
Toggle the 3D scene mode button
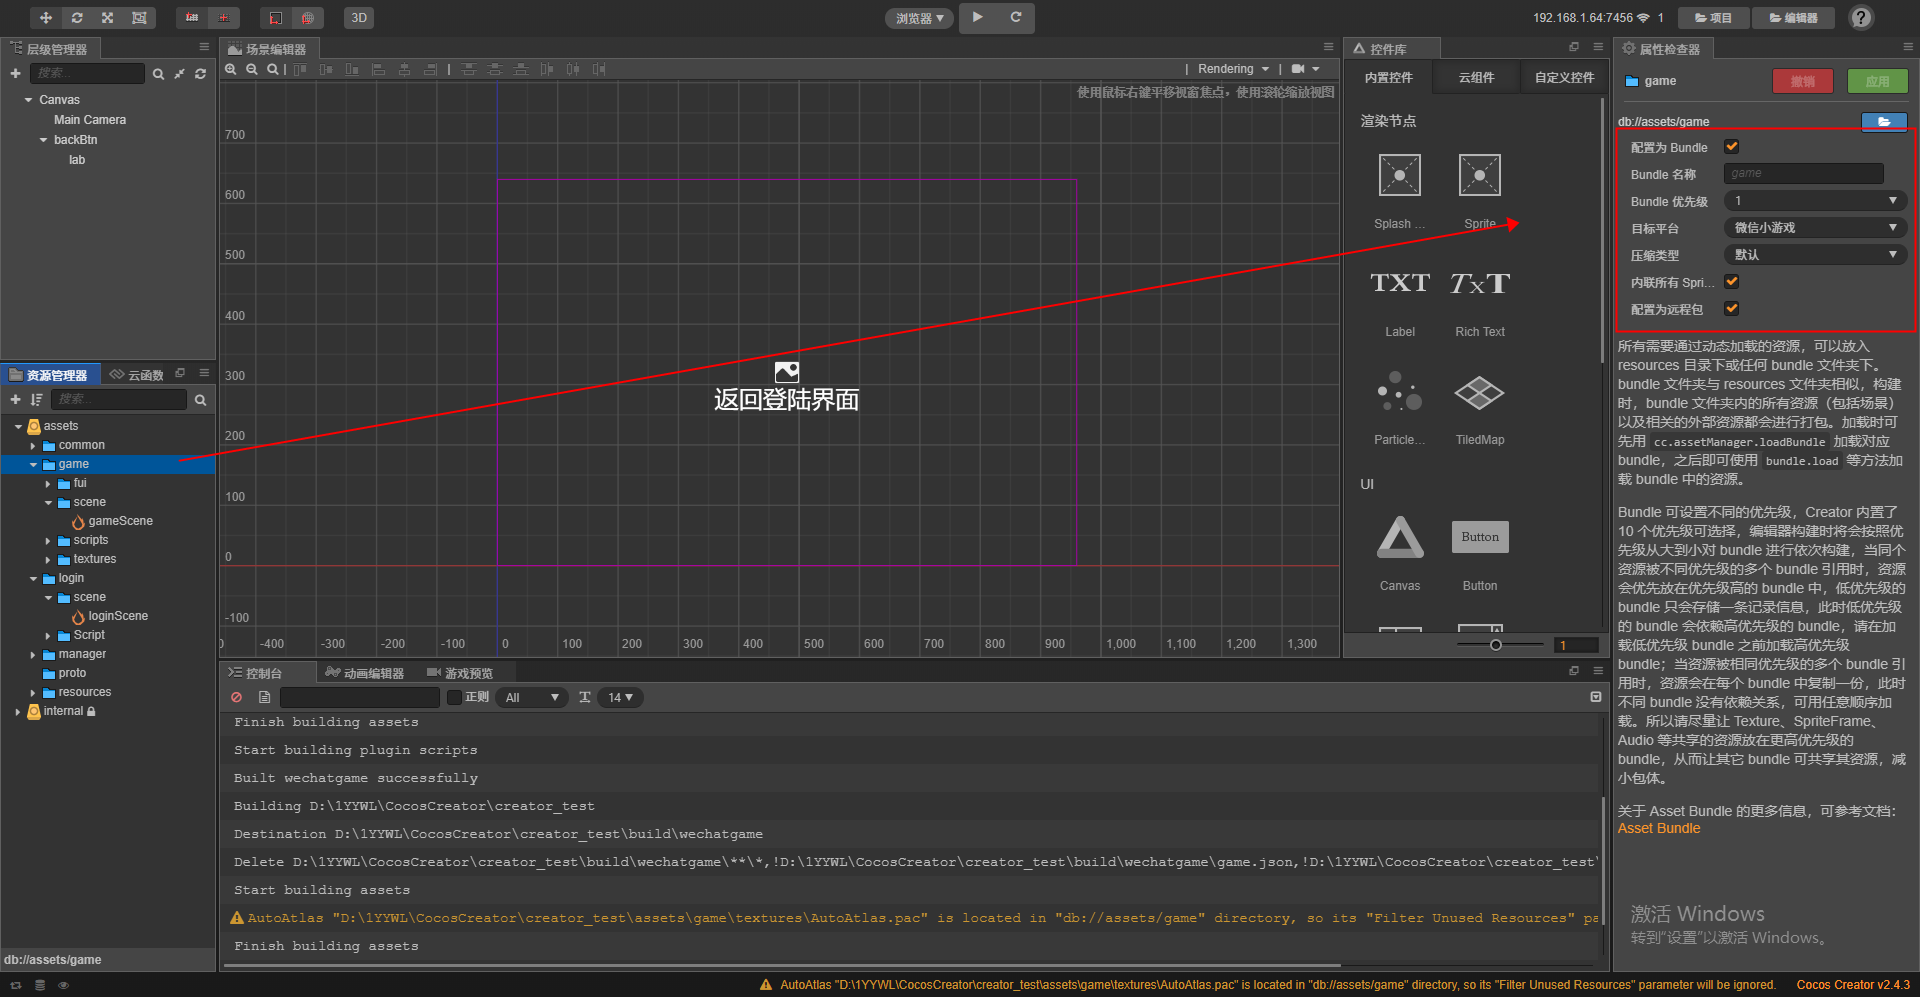(359, 18)
